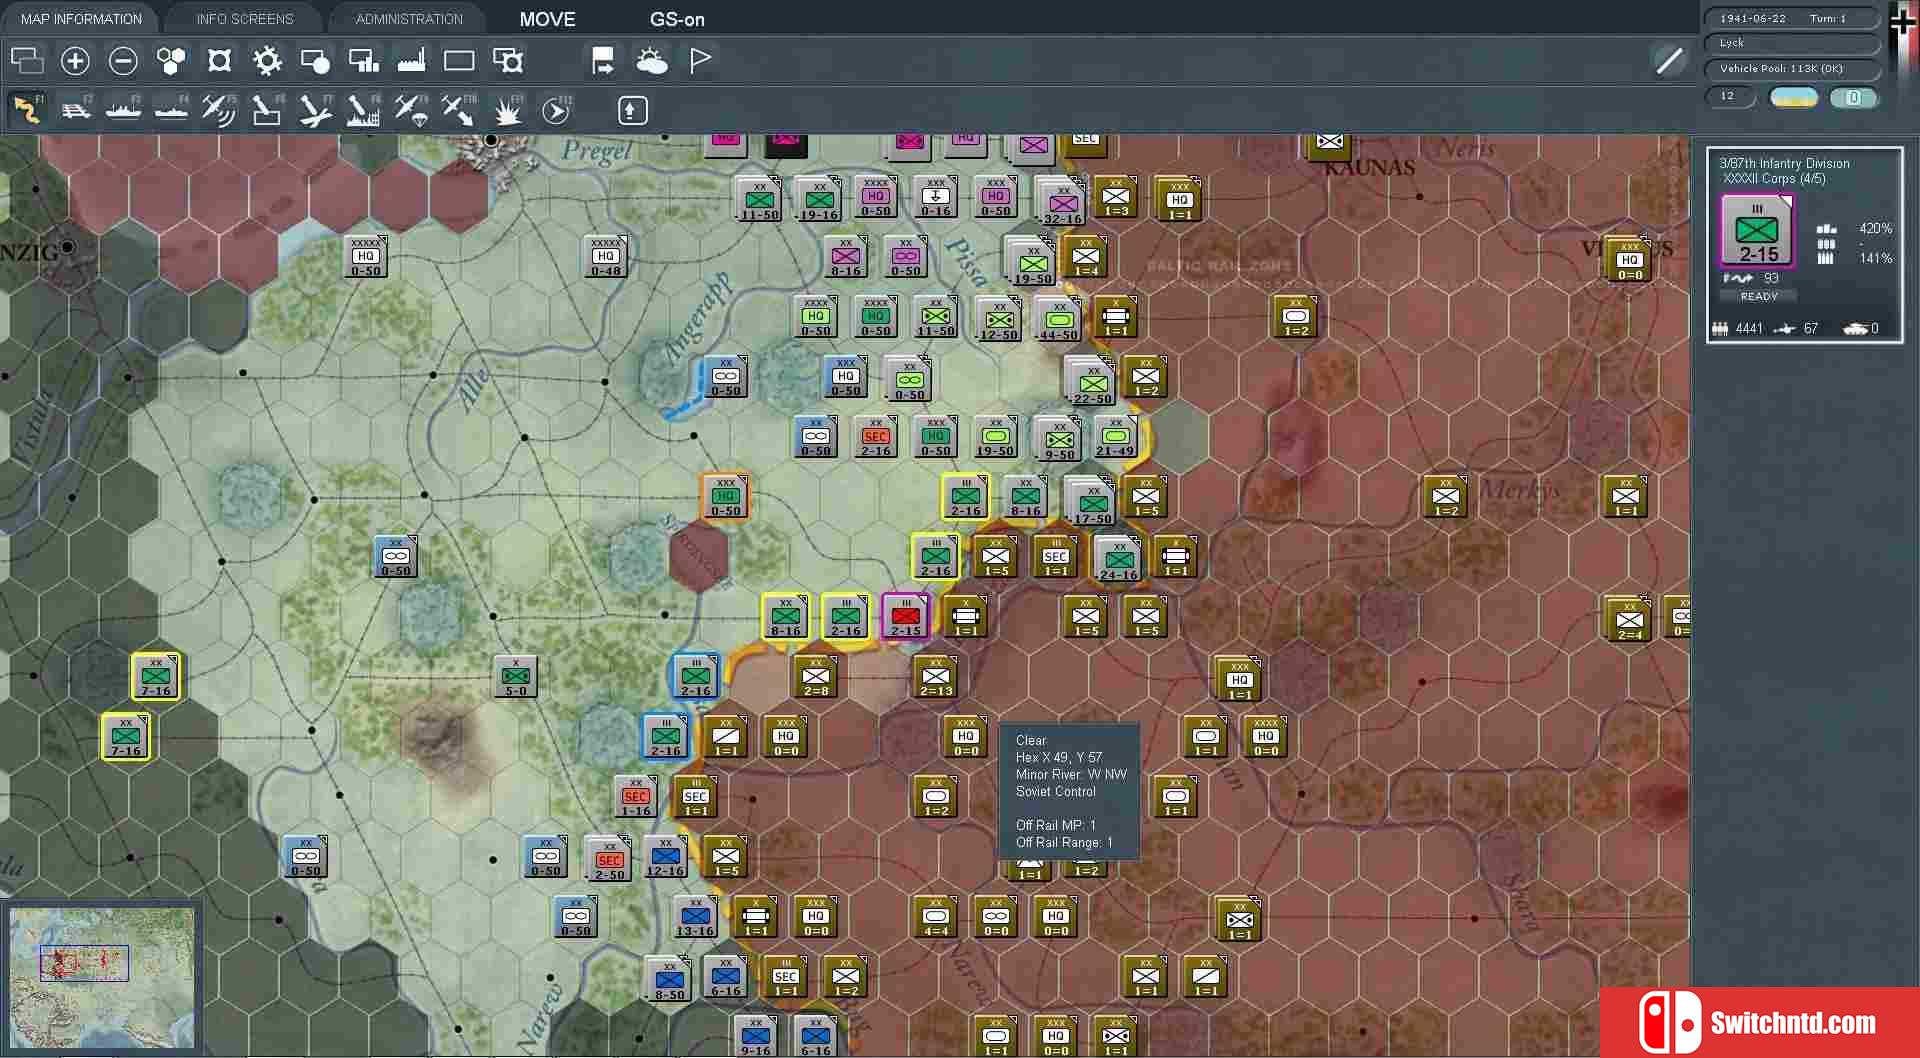Viewport: 1920px width, 1058px height.
Task: Open the gear preferences icon
Action: pos(267,61)
